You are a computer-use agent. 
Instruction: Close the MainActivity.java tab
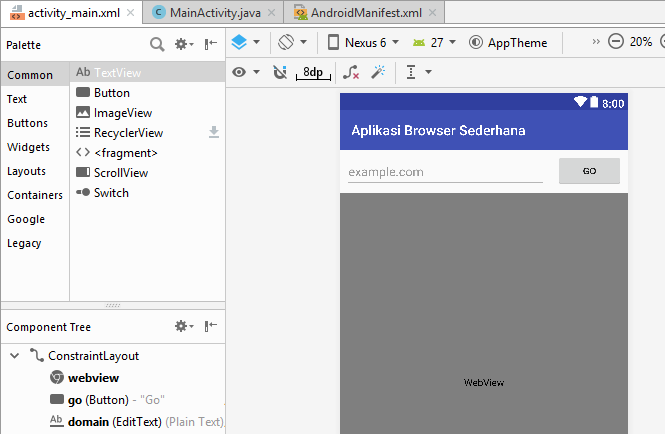(x=271, y=13)
